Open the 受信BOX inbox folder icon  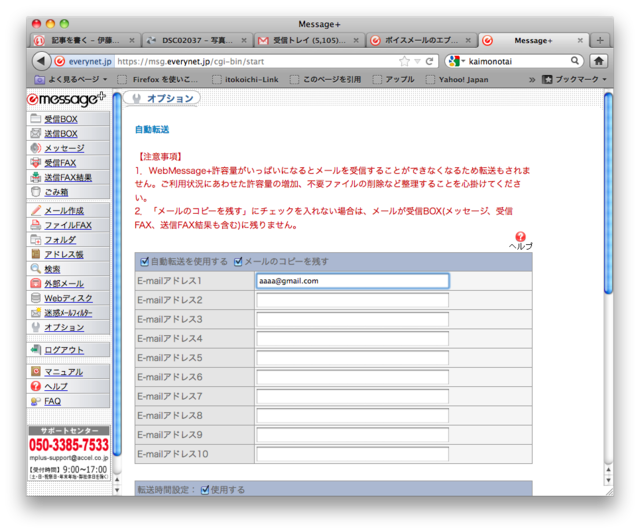[x=36, y=119]
